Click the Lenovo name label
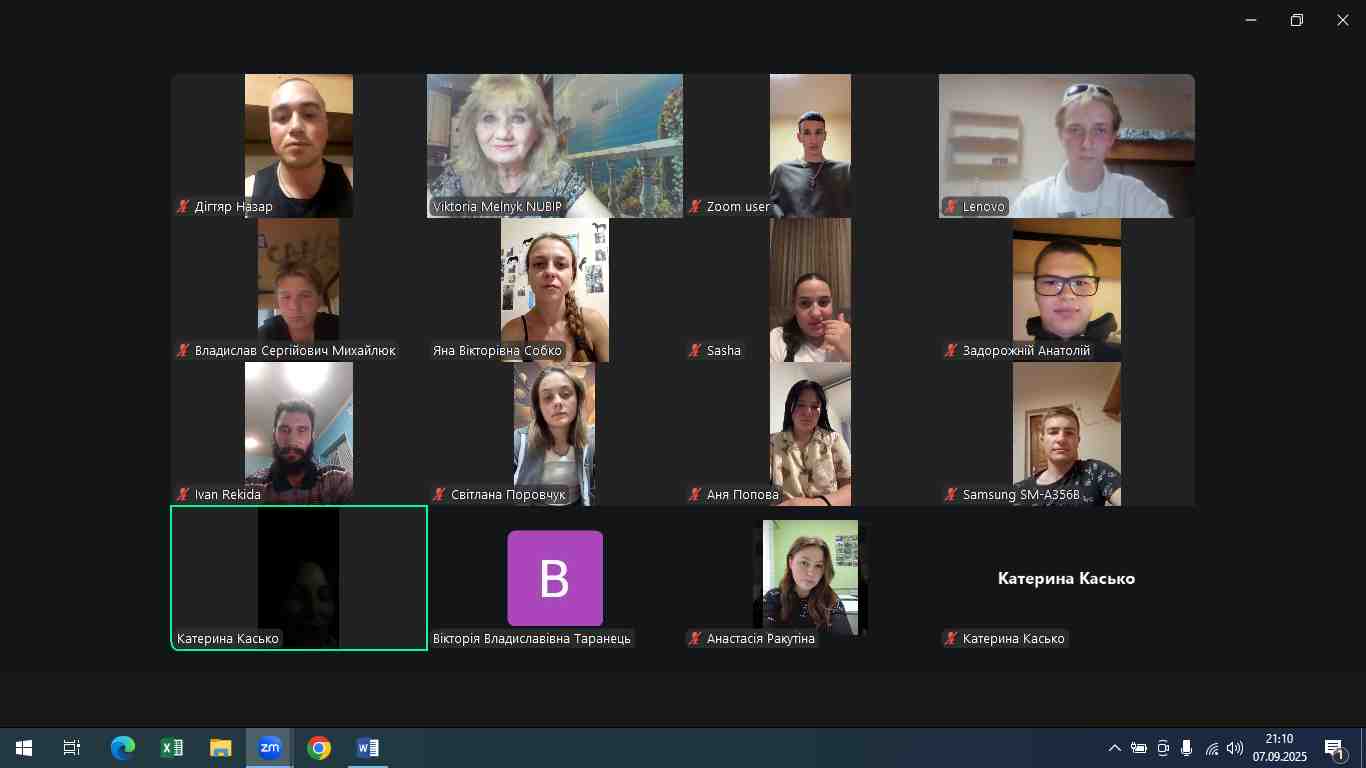This screenshot has height=768, width=1366. pos(984,207)
